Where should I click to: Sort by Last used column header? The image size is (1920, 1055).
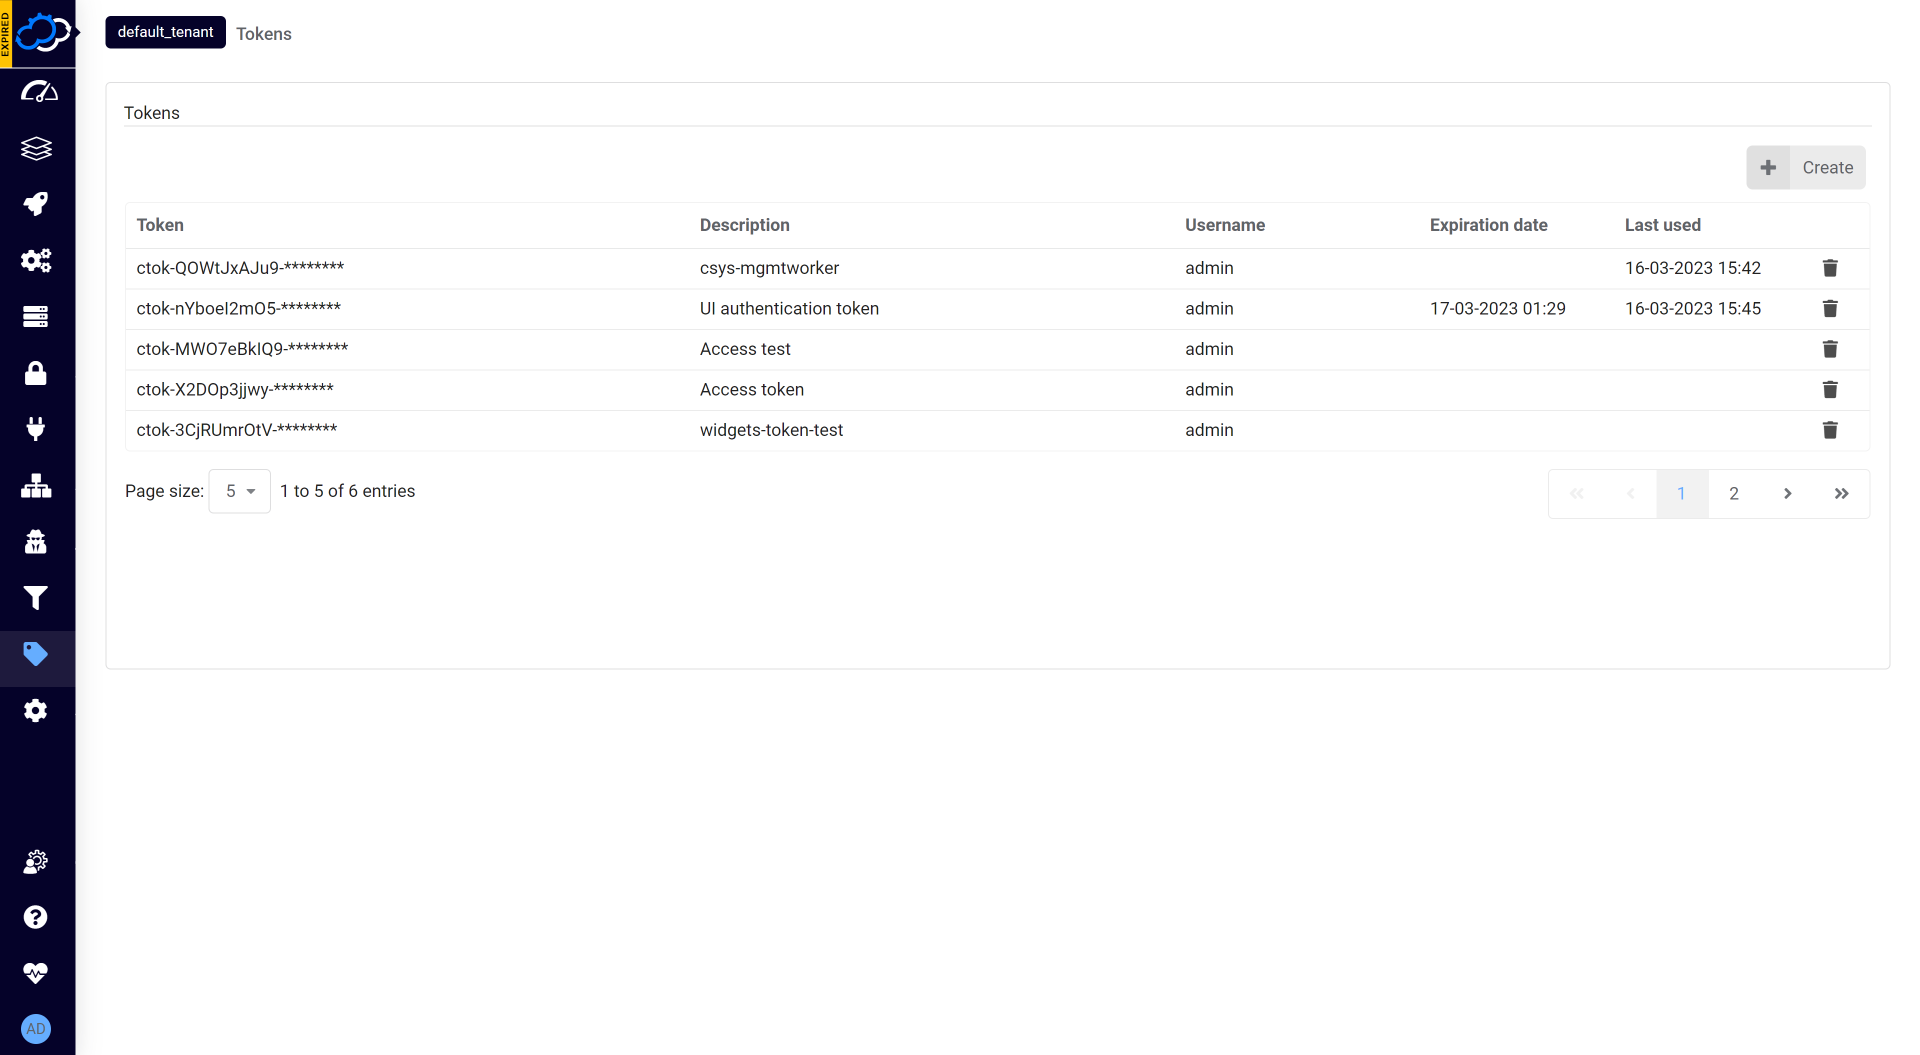pyautogui.click(x=1663, y=225)
